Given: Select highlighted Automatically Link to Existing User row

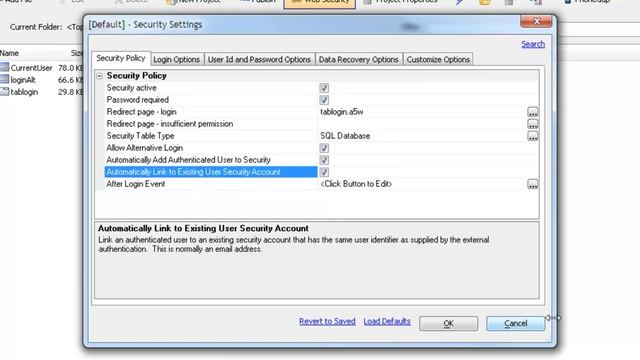Looking at the screenshot, I should point(211,172).
